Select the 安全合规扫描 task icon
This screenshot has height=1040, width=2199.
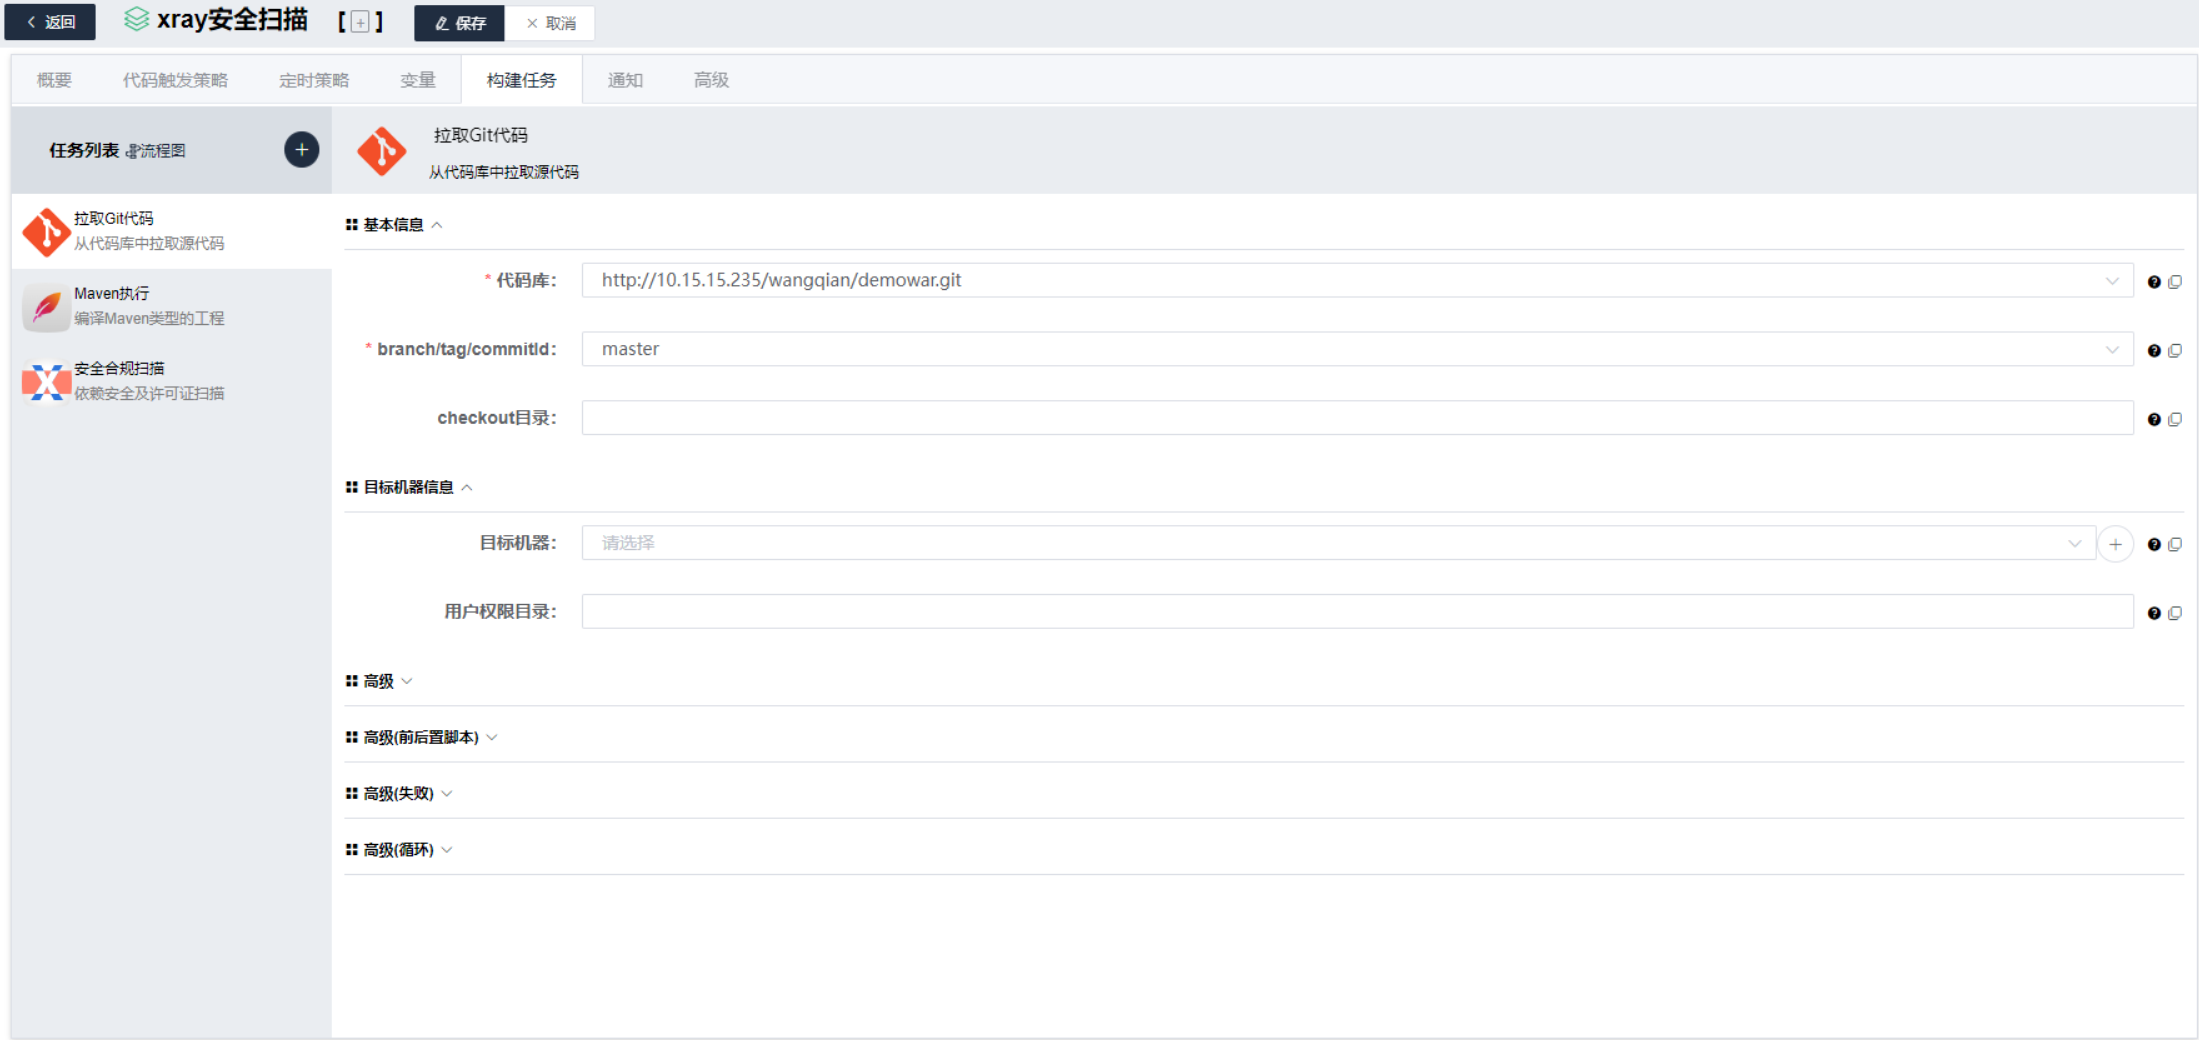(x=46, y=382)
